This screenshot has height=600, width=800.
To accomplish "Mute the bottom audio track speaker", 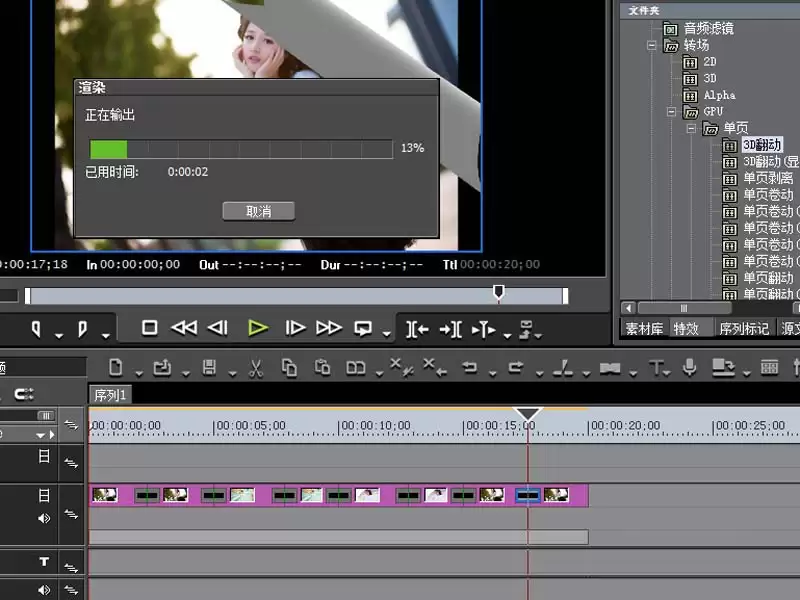I will coord(44,590).
